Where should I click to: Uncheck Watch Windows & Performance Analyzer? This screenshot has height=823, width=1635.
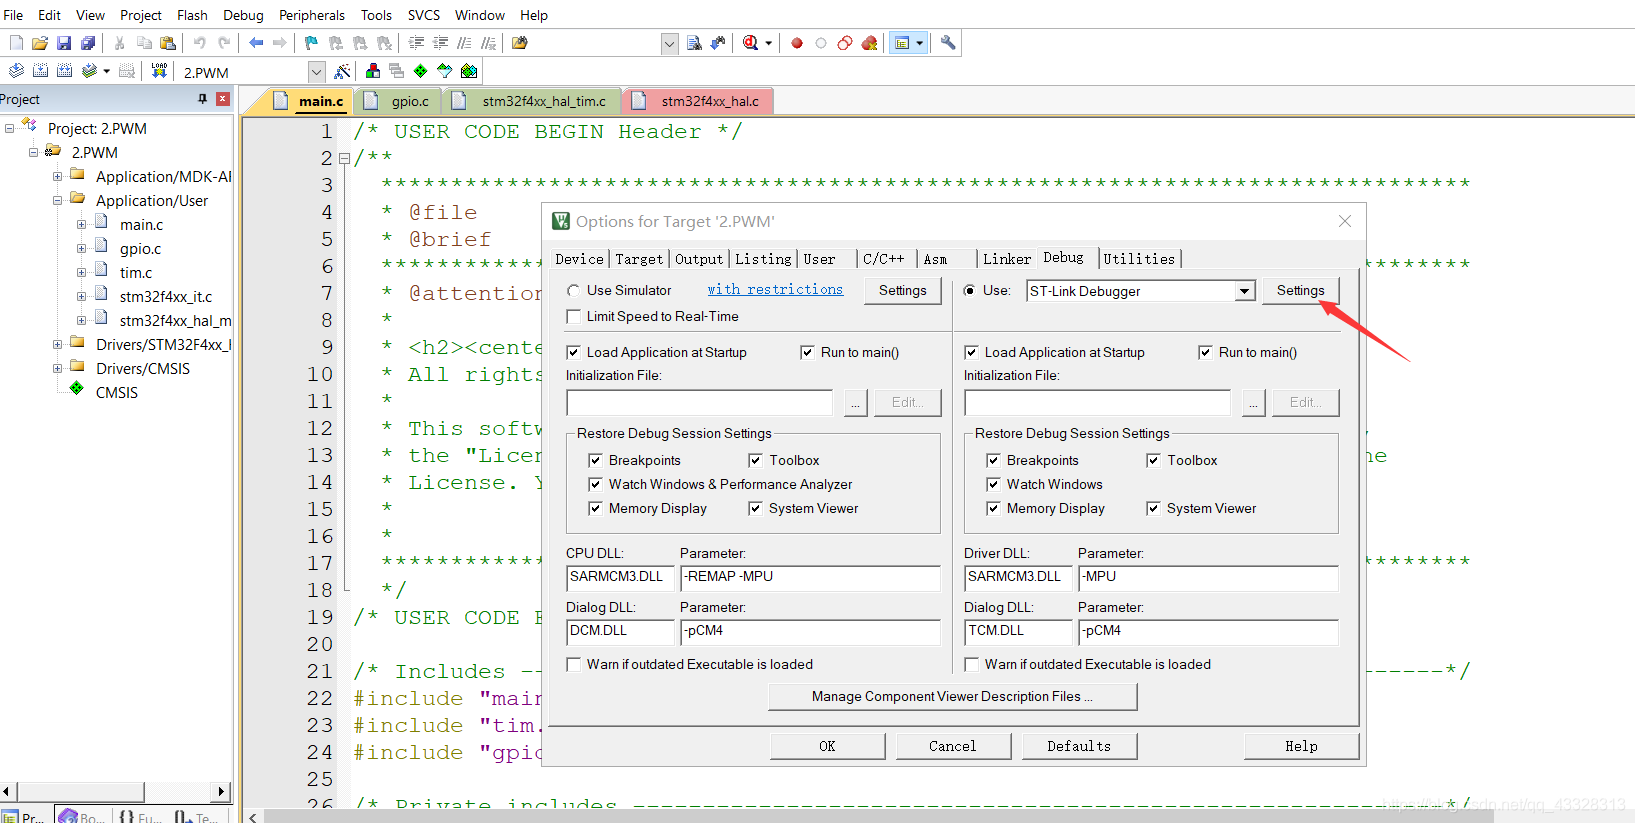[x=595, y=485]
